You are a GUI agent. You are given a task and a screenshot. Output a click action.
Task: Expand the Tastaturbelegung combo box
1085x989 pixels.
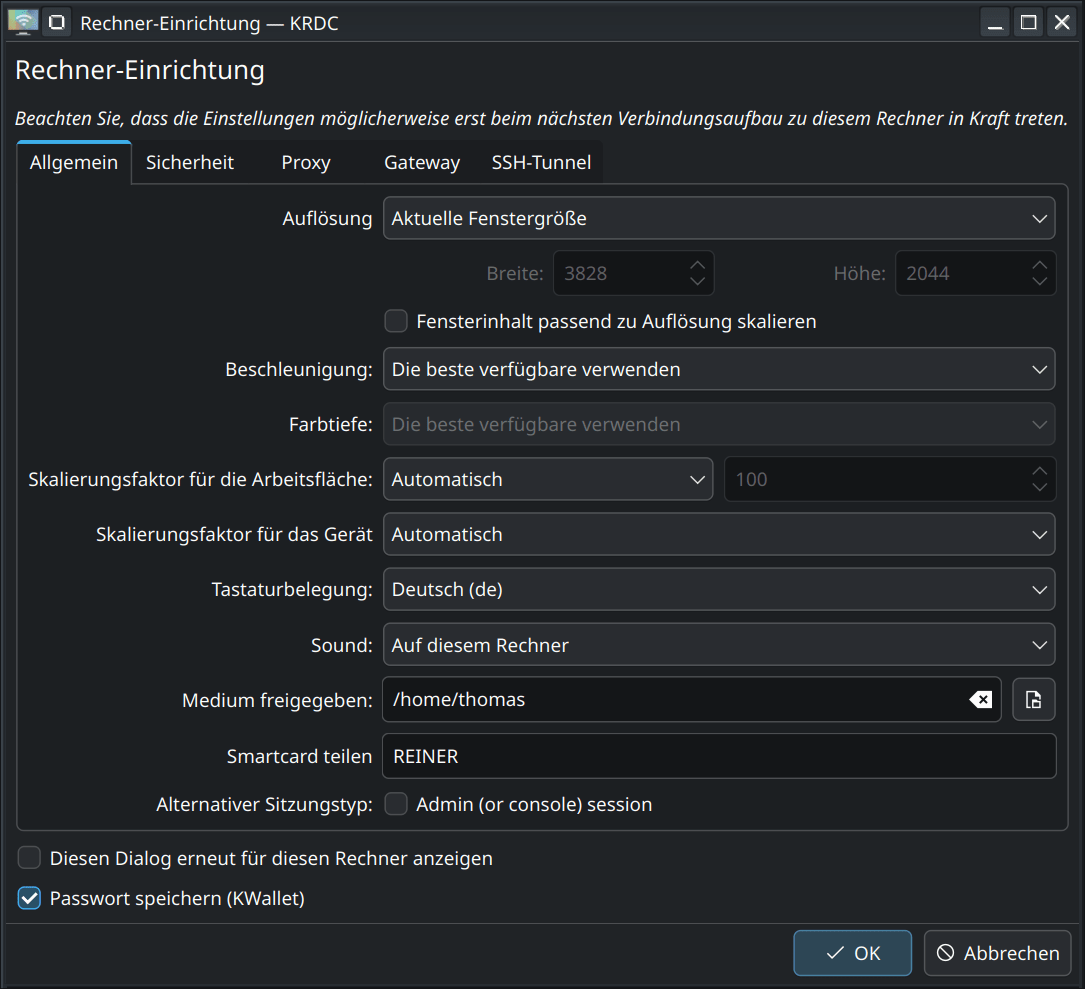pos(718,590)
